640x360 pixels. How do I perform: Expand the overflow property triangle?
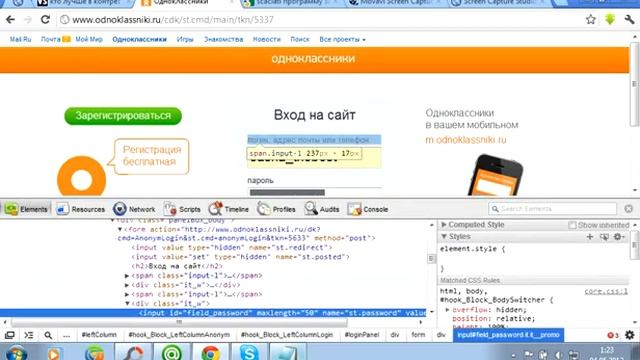[447, 310]
